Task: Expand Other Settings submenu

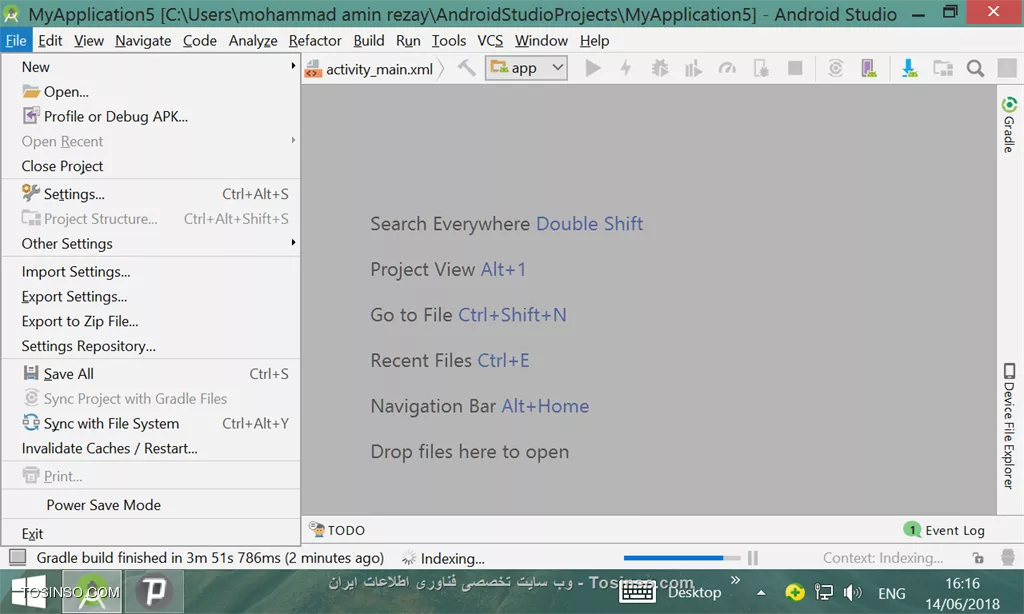Action: 151,244
